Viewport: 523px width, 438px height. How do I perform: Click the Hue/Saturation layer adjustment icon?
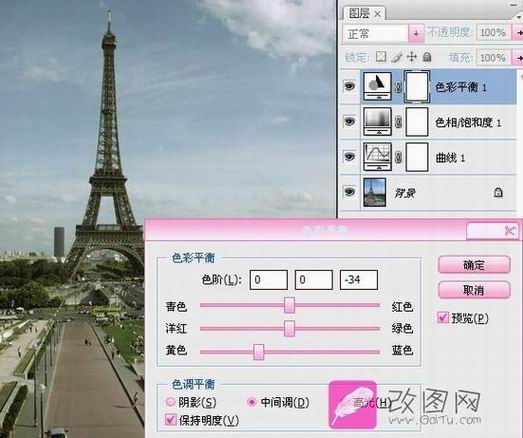(x=377, y=121)
